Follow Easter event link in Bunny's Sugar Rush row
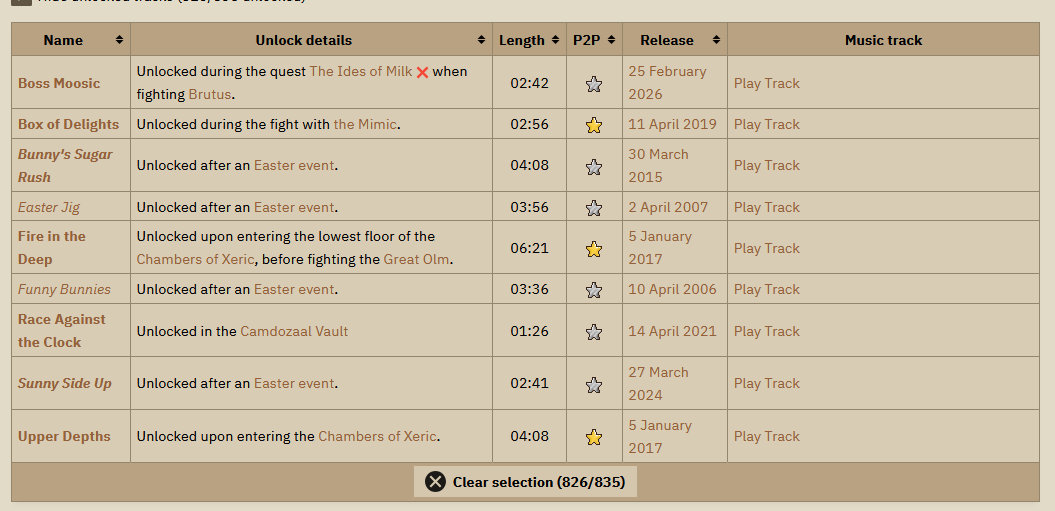1055x511 pixels. (293, 165)
